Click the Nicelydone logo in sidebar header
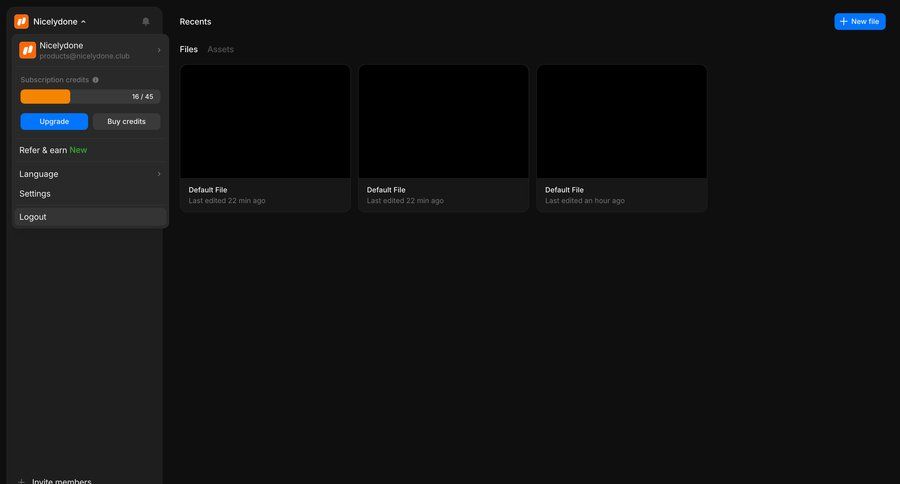The image size is (900, 484). coord(21,22)
